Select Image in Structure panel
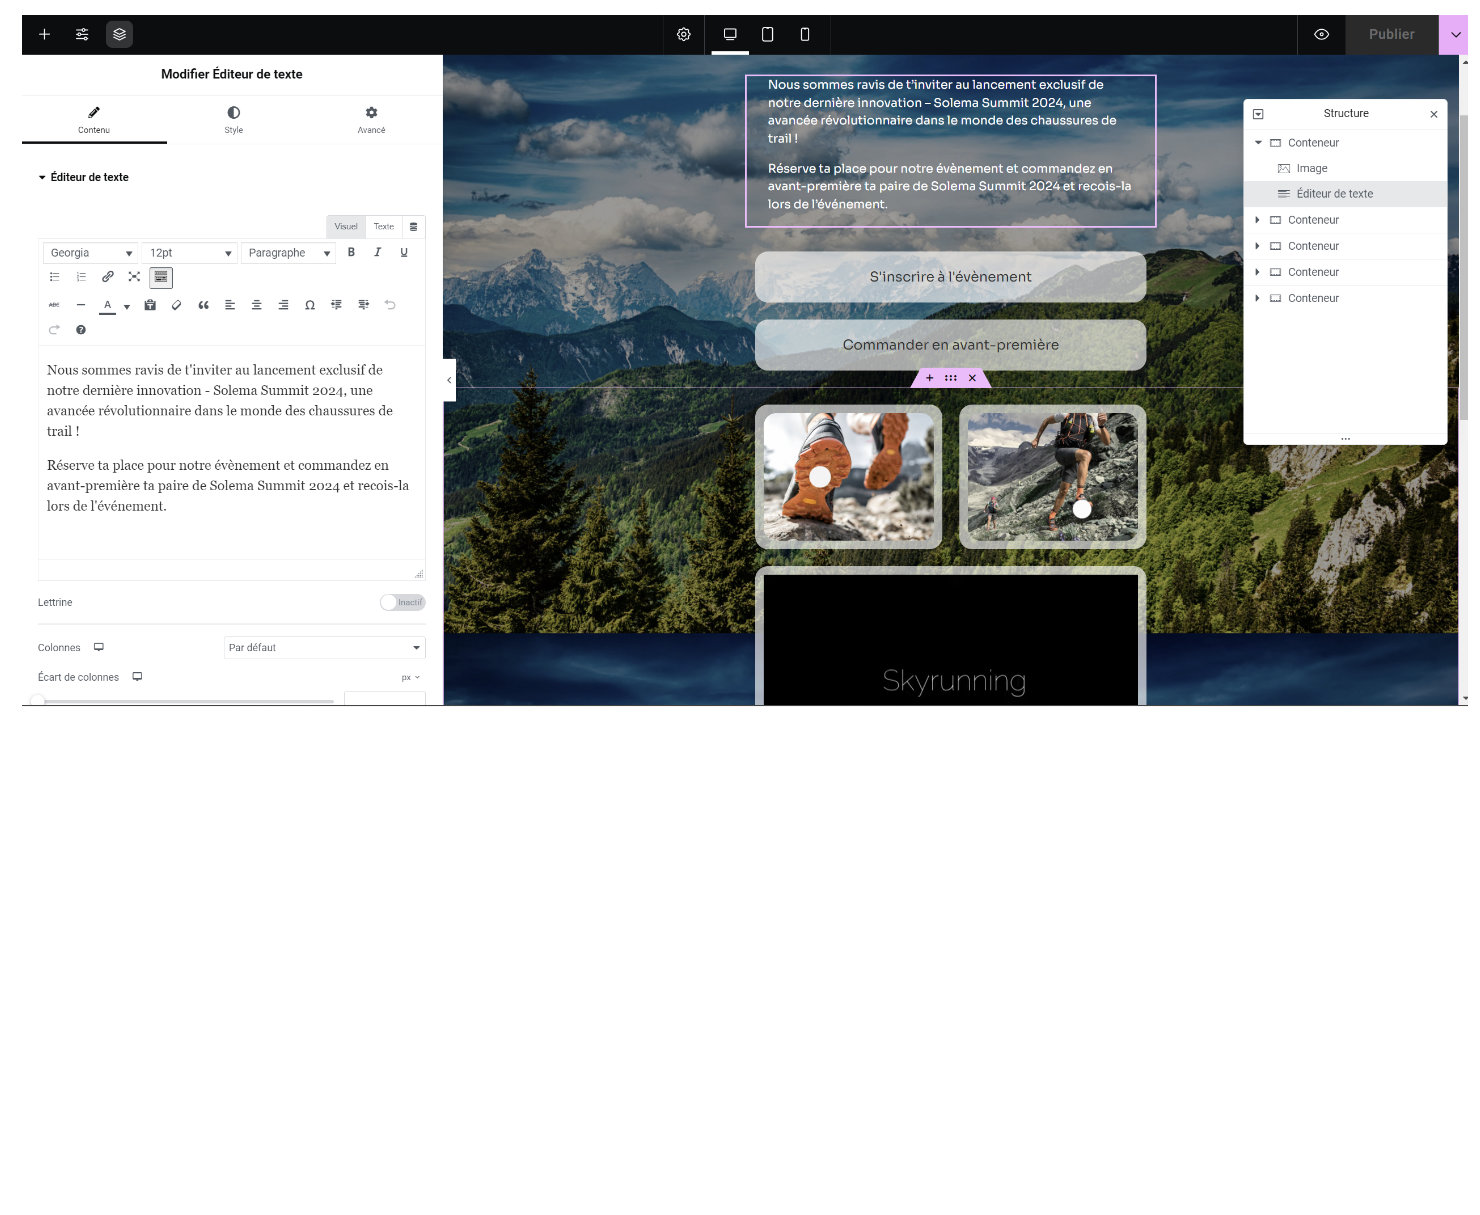 click(1346, 169)
